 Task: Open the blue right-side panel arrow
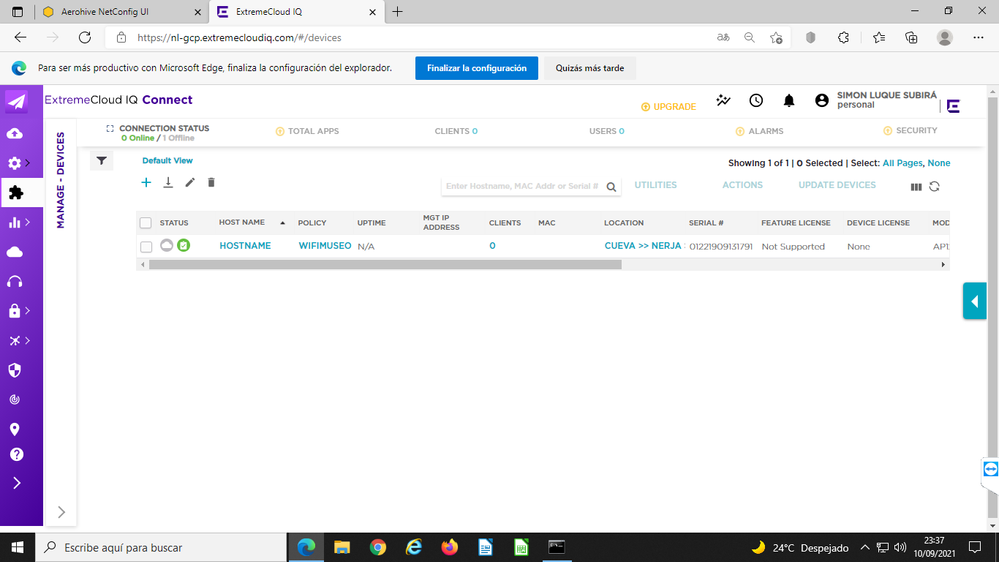click(974, 301)
